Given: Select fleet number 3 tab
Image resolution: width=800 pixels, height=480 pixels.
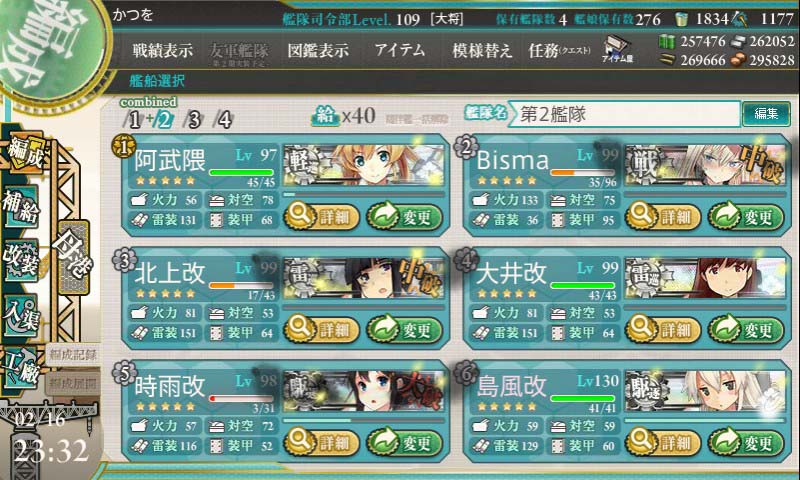Looking at the screenshot, I should click(x=194, y=120).
